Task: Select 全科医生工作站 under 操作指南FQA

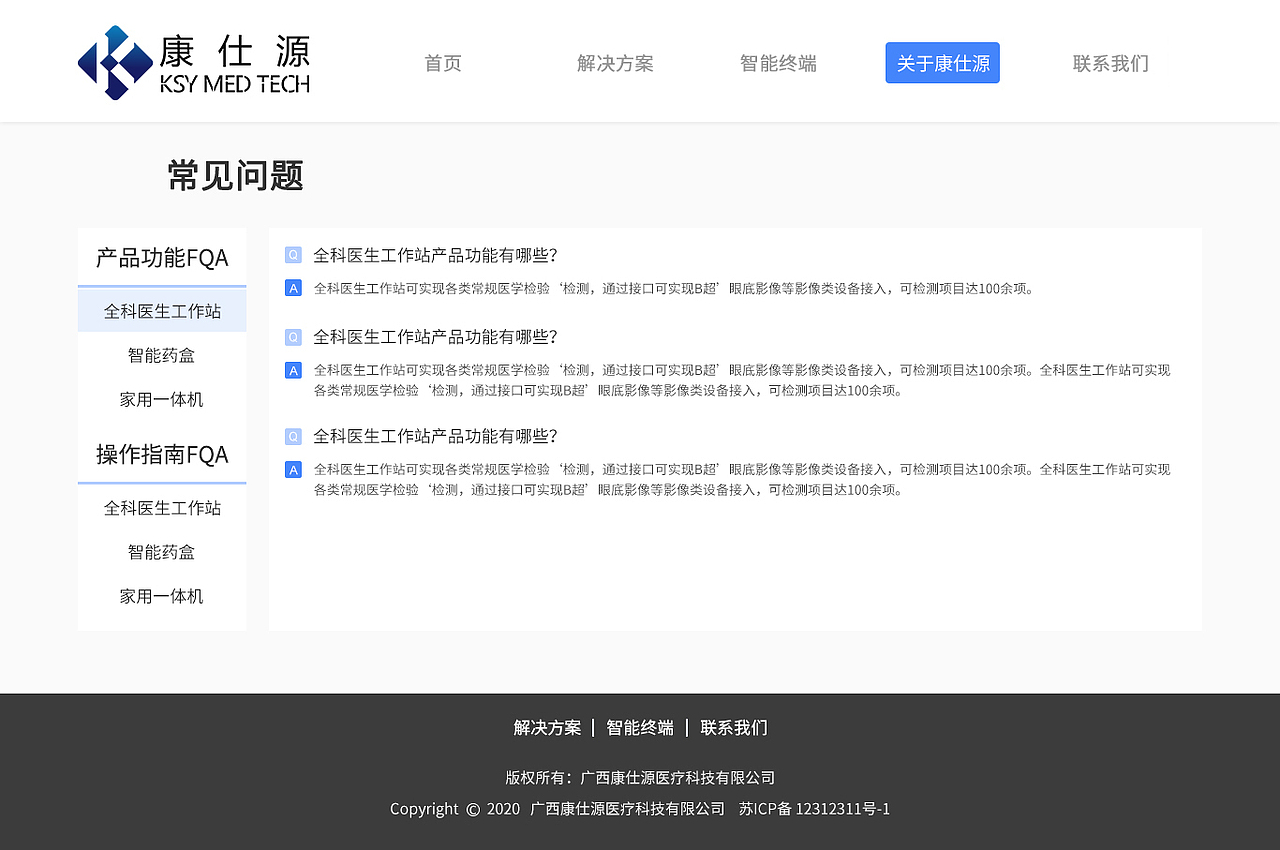Action: click(162, 507)
